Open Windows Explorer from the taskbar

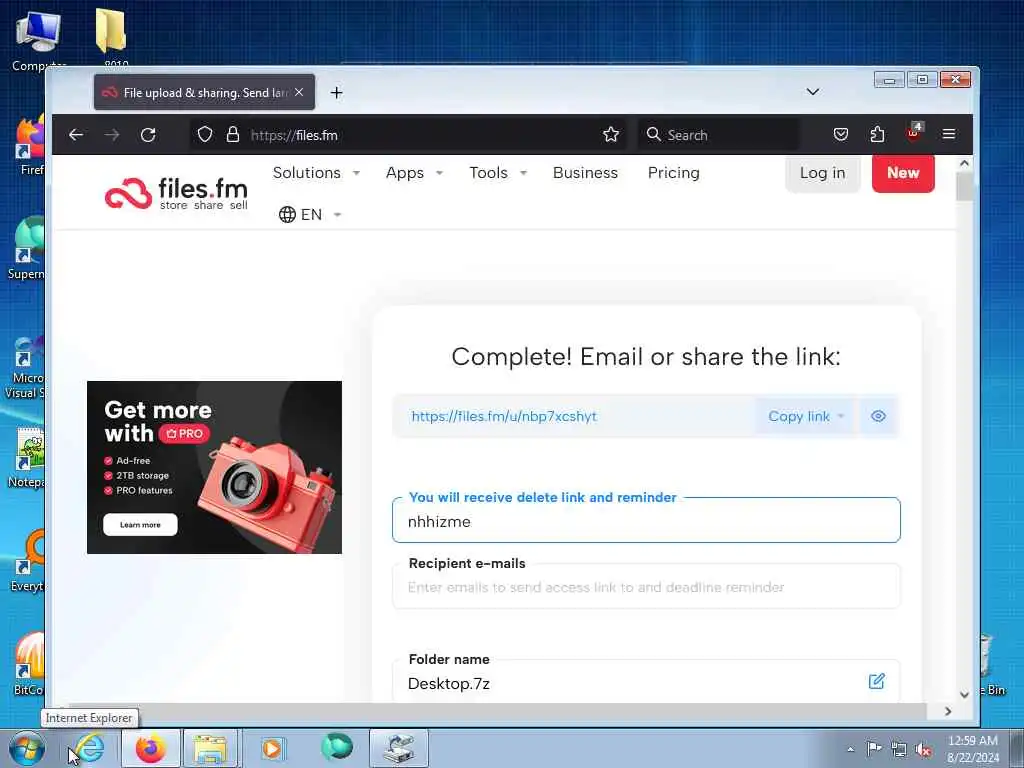(x=210, y=748)
